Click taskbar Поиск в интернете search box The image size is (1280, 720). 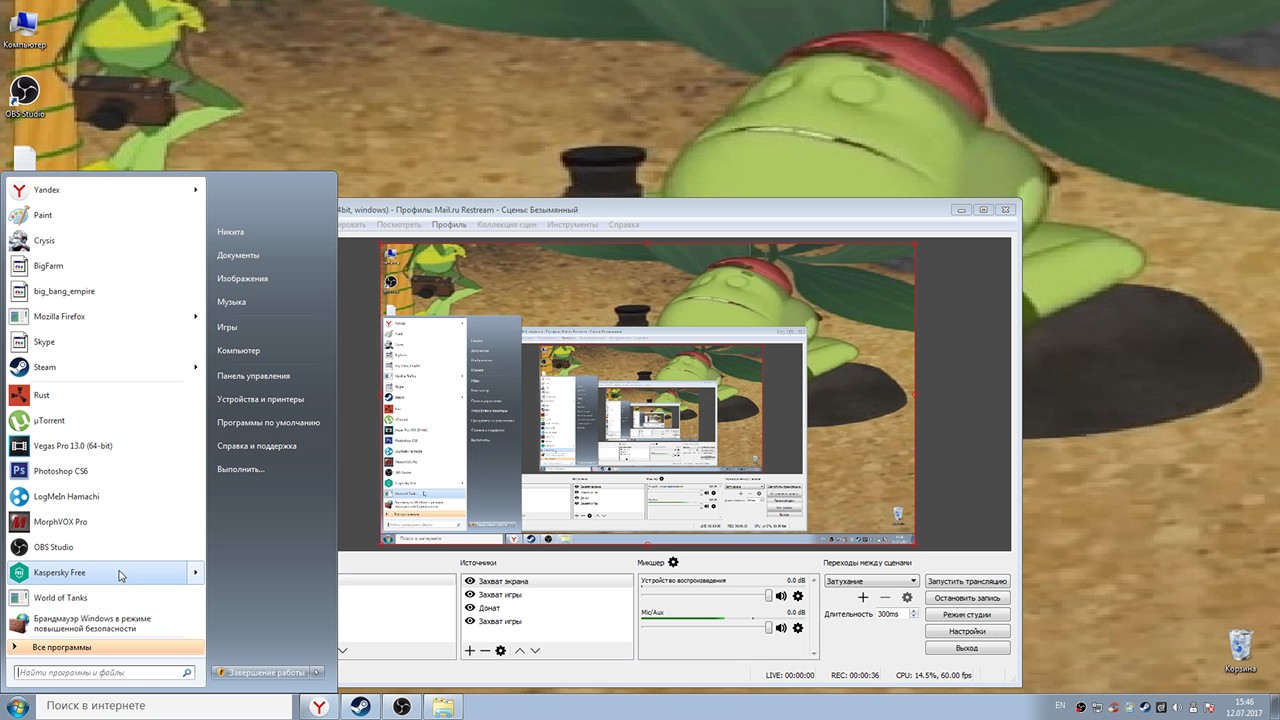[x=166, y=706]
